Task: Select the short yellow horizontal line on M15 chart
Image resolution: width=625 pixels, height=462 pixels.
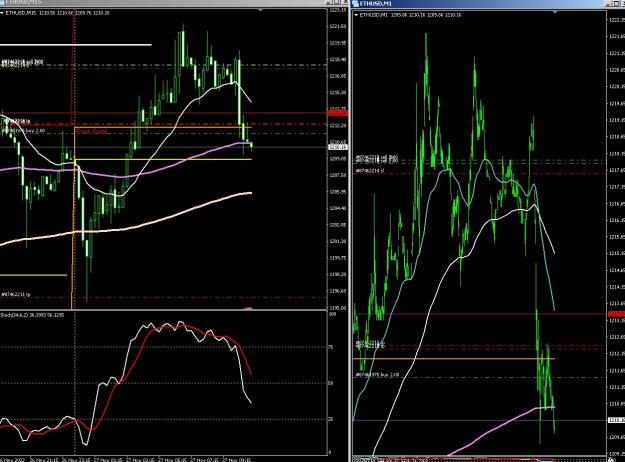Action: 33,275
